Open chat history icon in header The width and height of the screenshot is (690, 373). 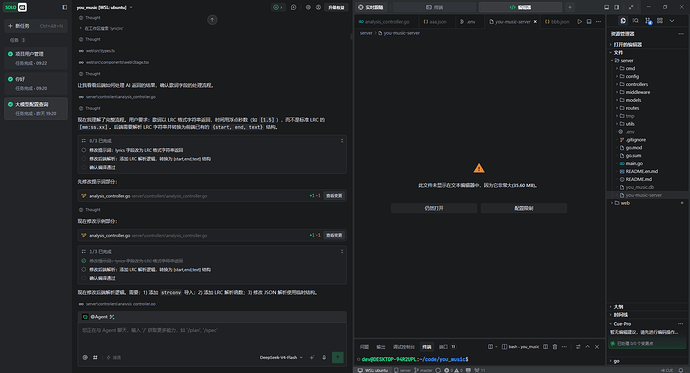pos(294,7)
